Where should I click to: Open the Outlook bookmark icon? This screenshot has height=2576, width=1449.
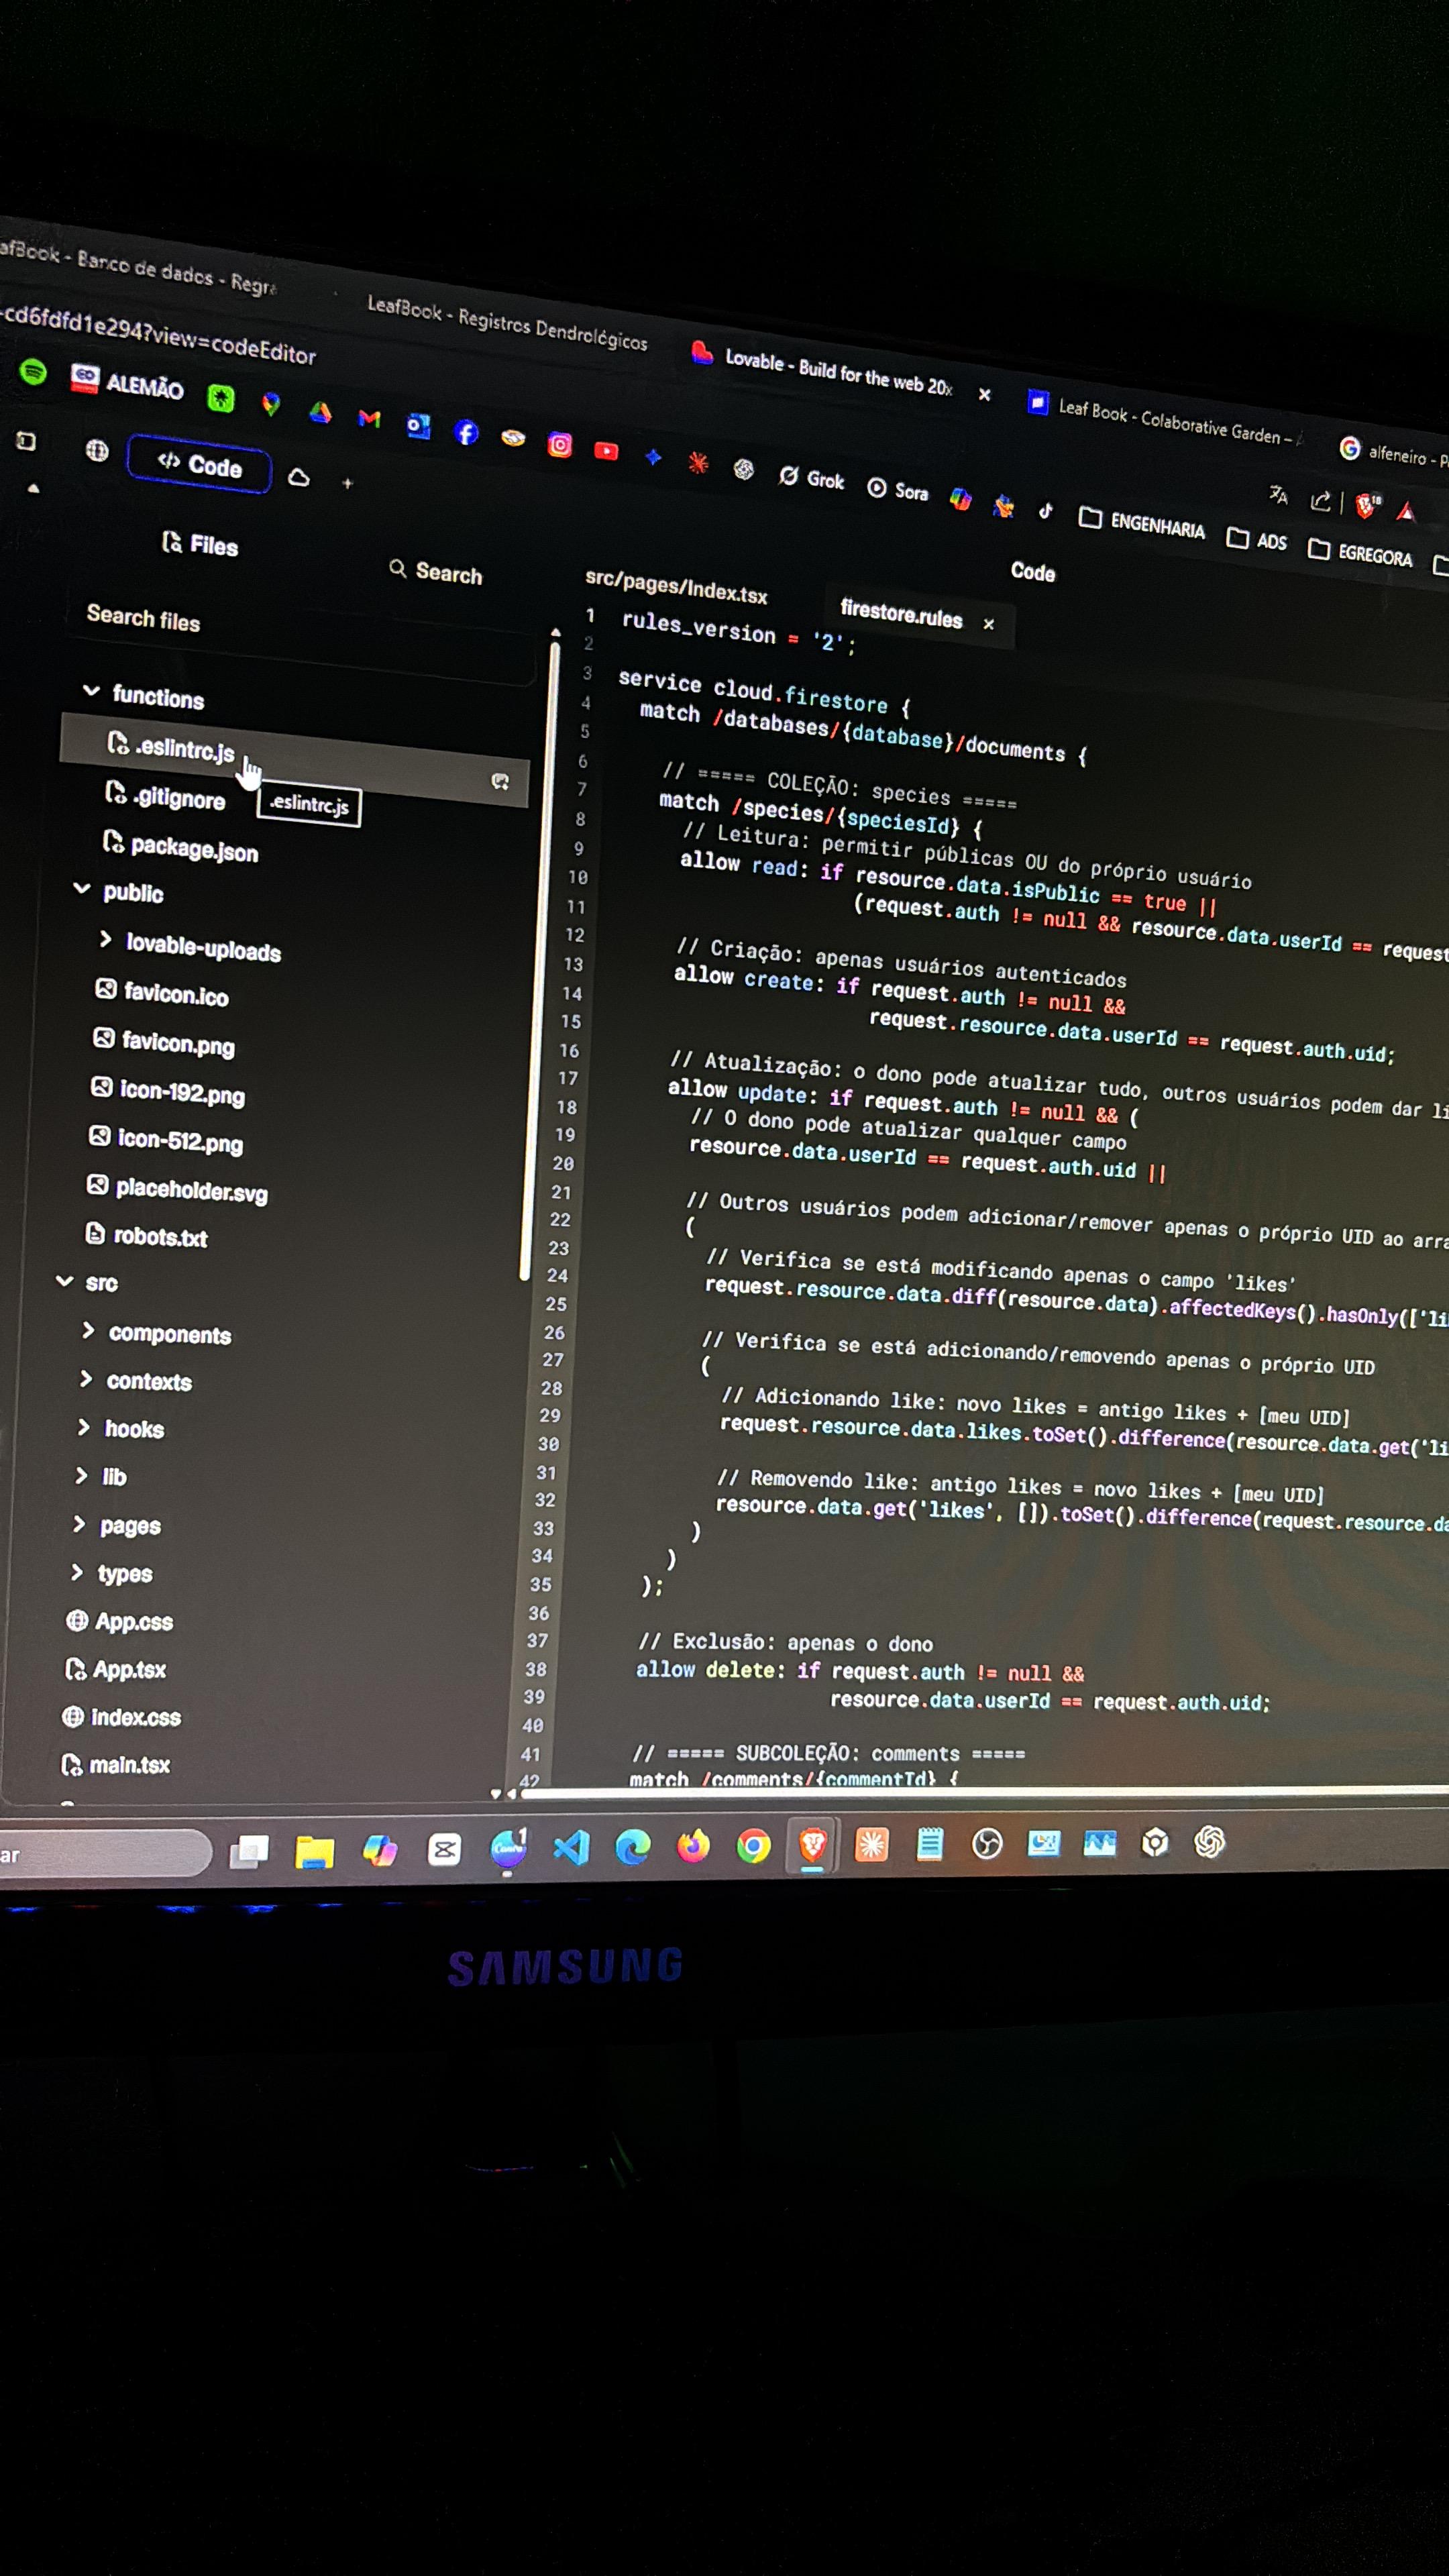[x=418, y=426]
